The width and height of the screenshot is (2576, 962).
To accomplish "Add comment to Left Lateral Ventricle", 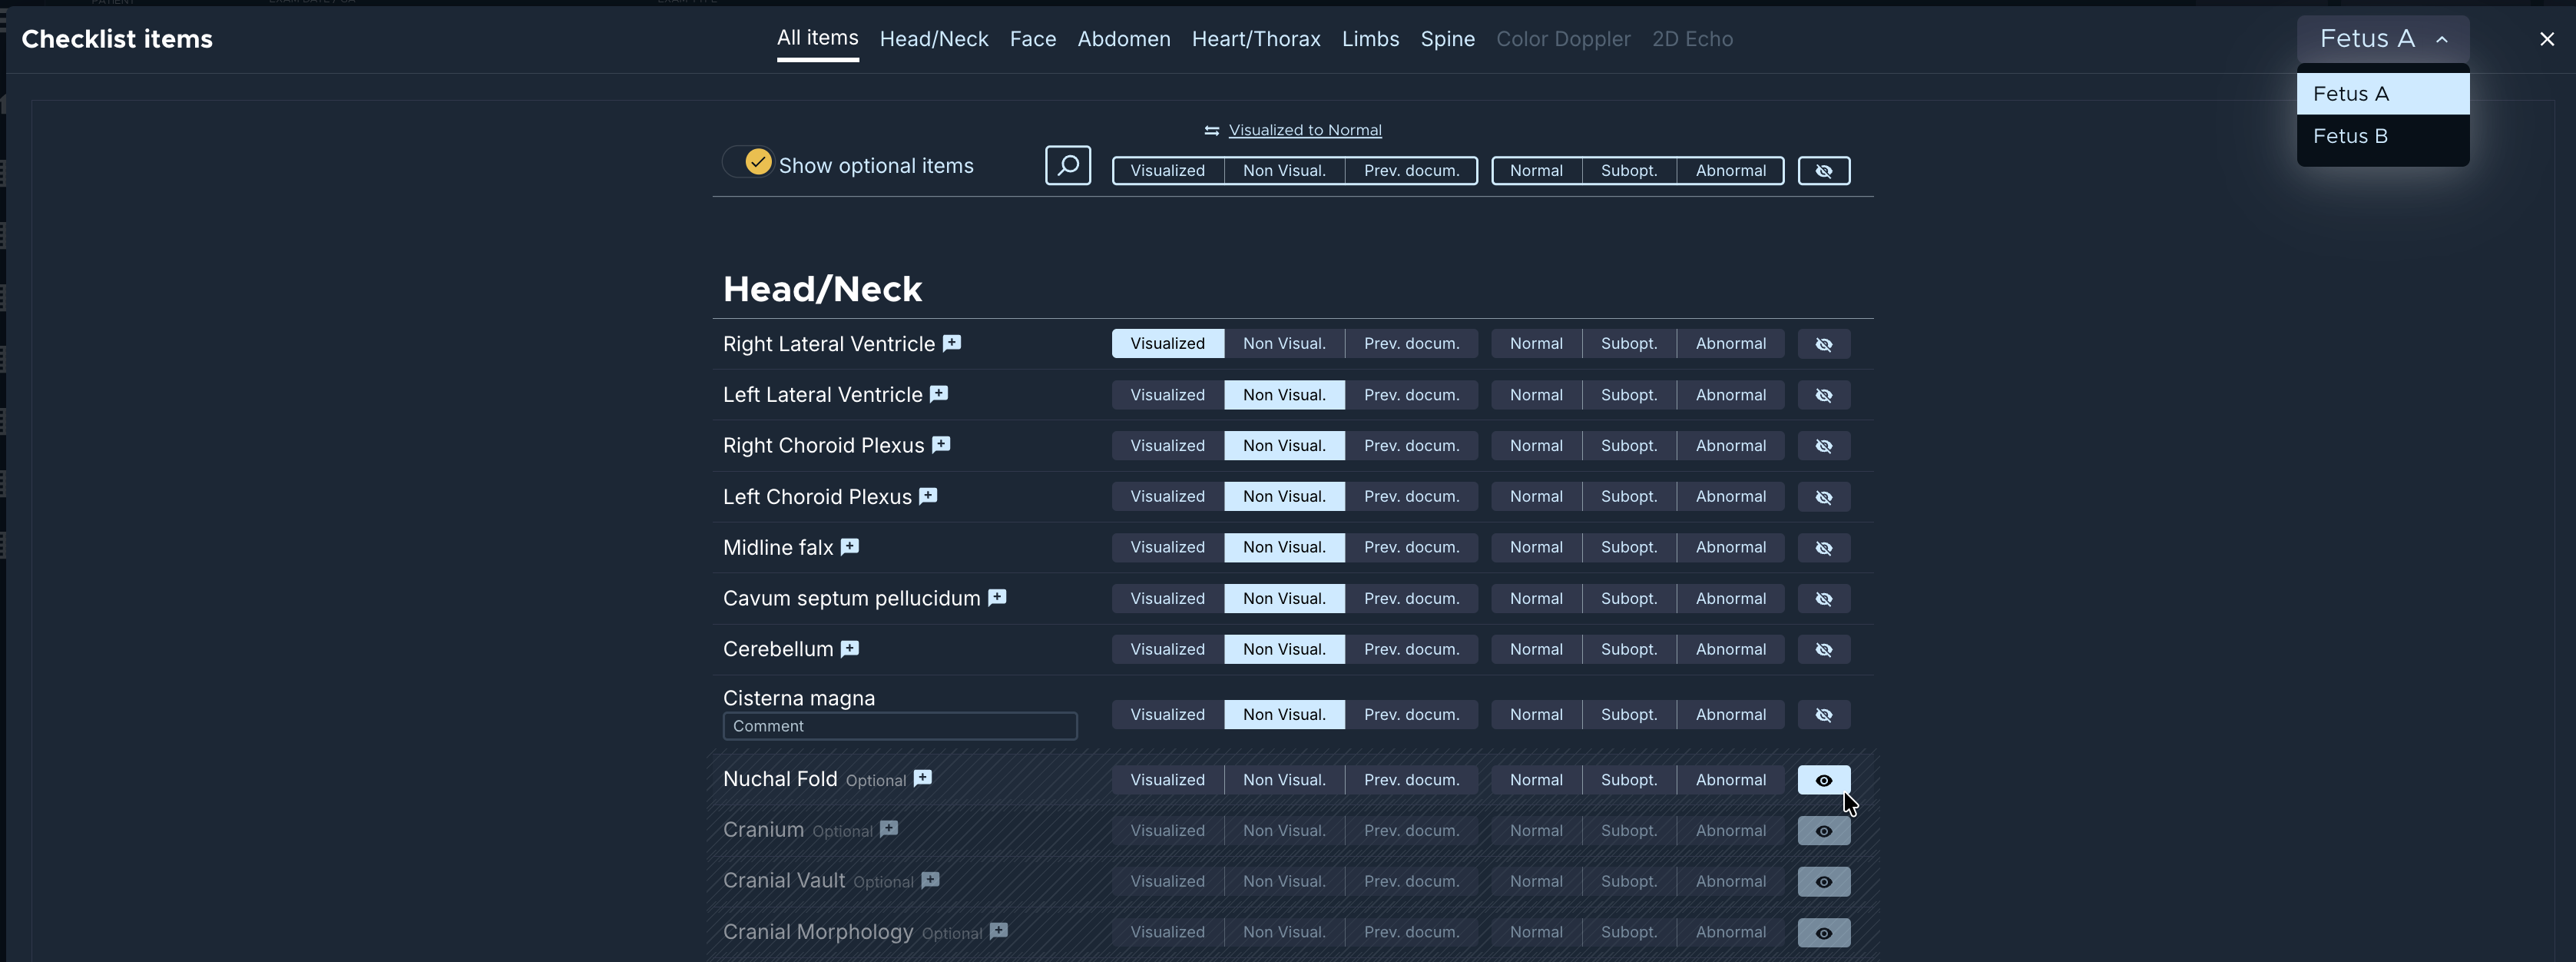I will tap(939, 394).
